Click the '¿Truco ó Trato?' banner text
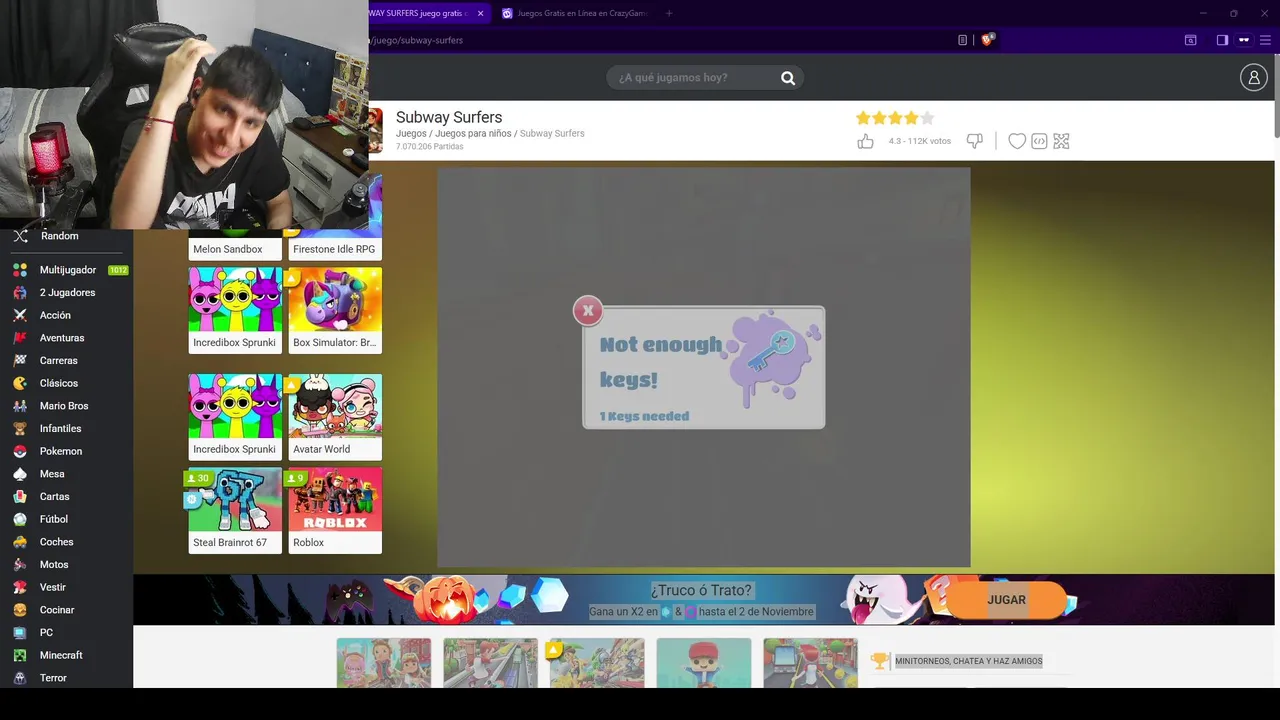 pyautogui.click(x=701, y=590)
